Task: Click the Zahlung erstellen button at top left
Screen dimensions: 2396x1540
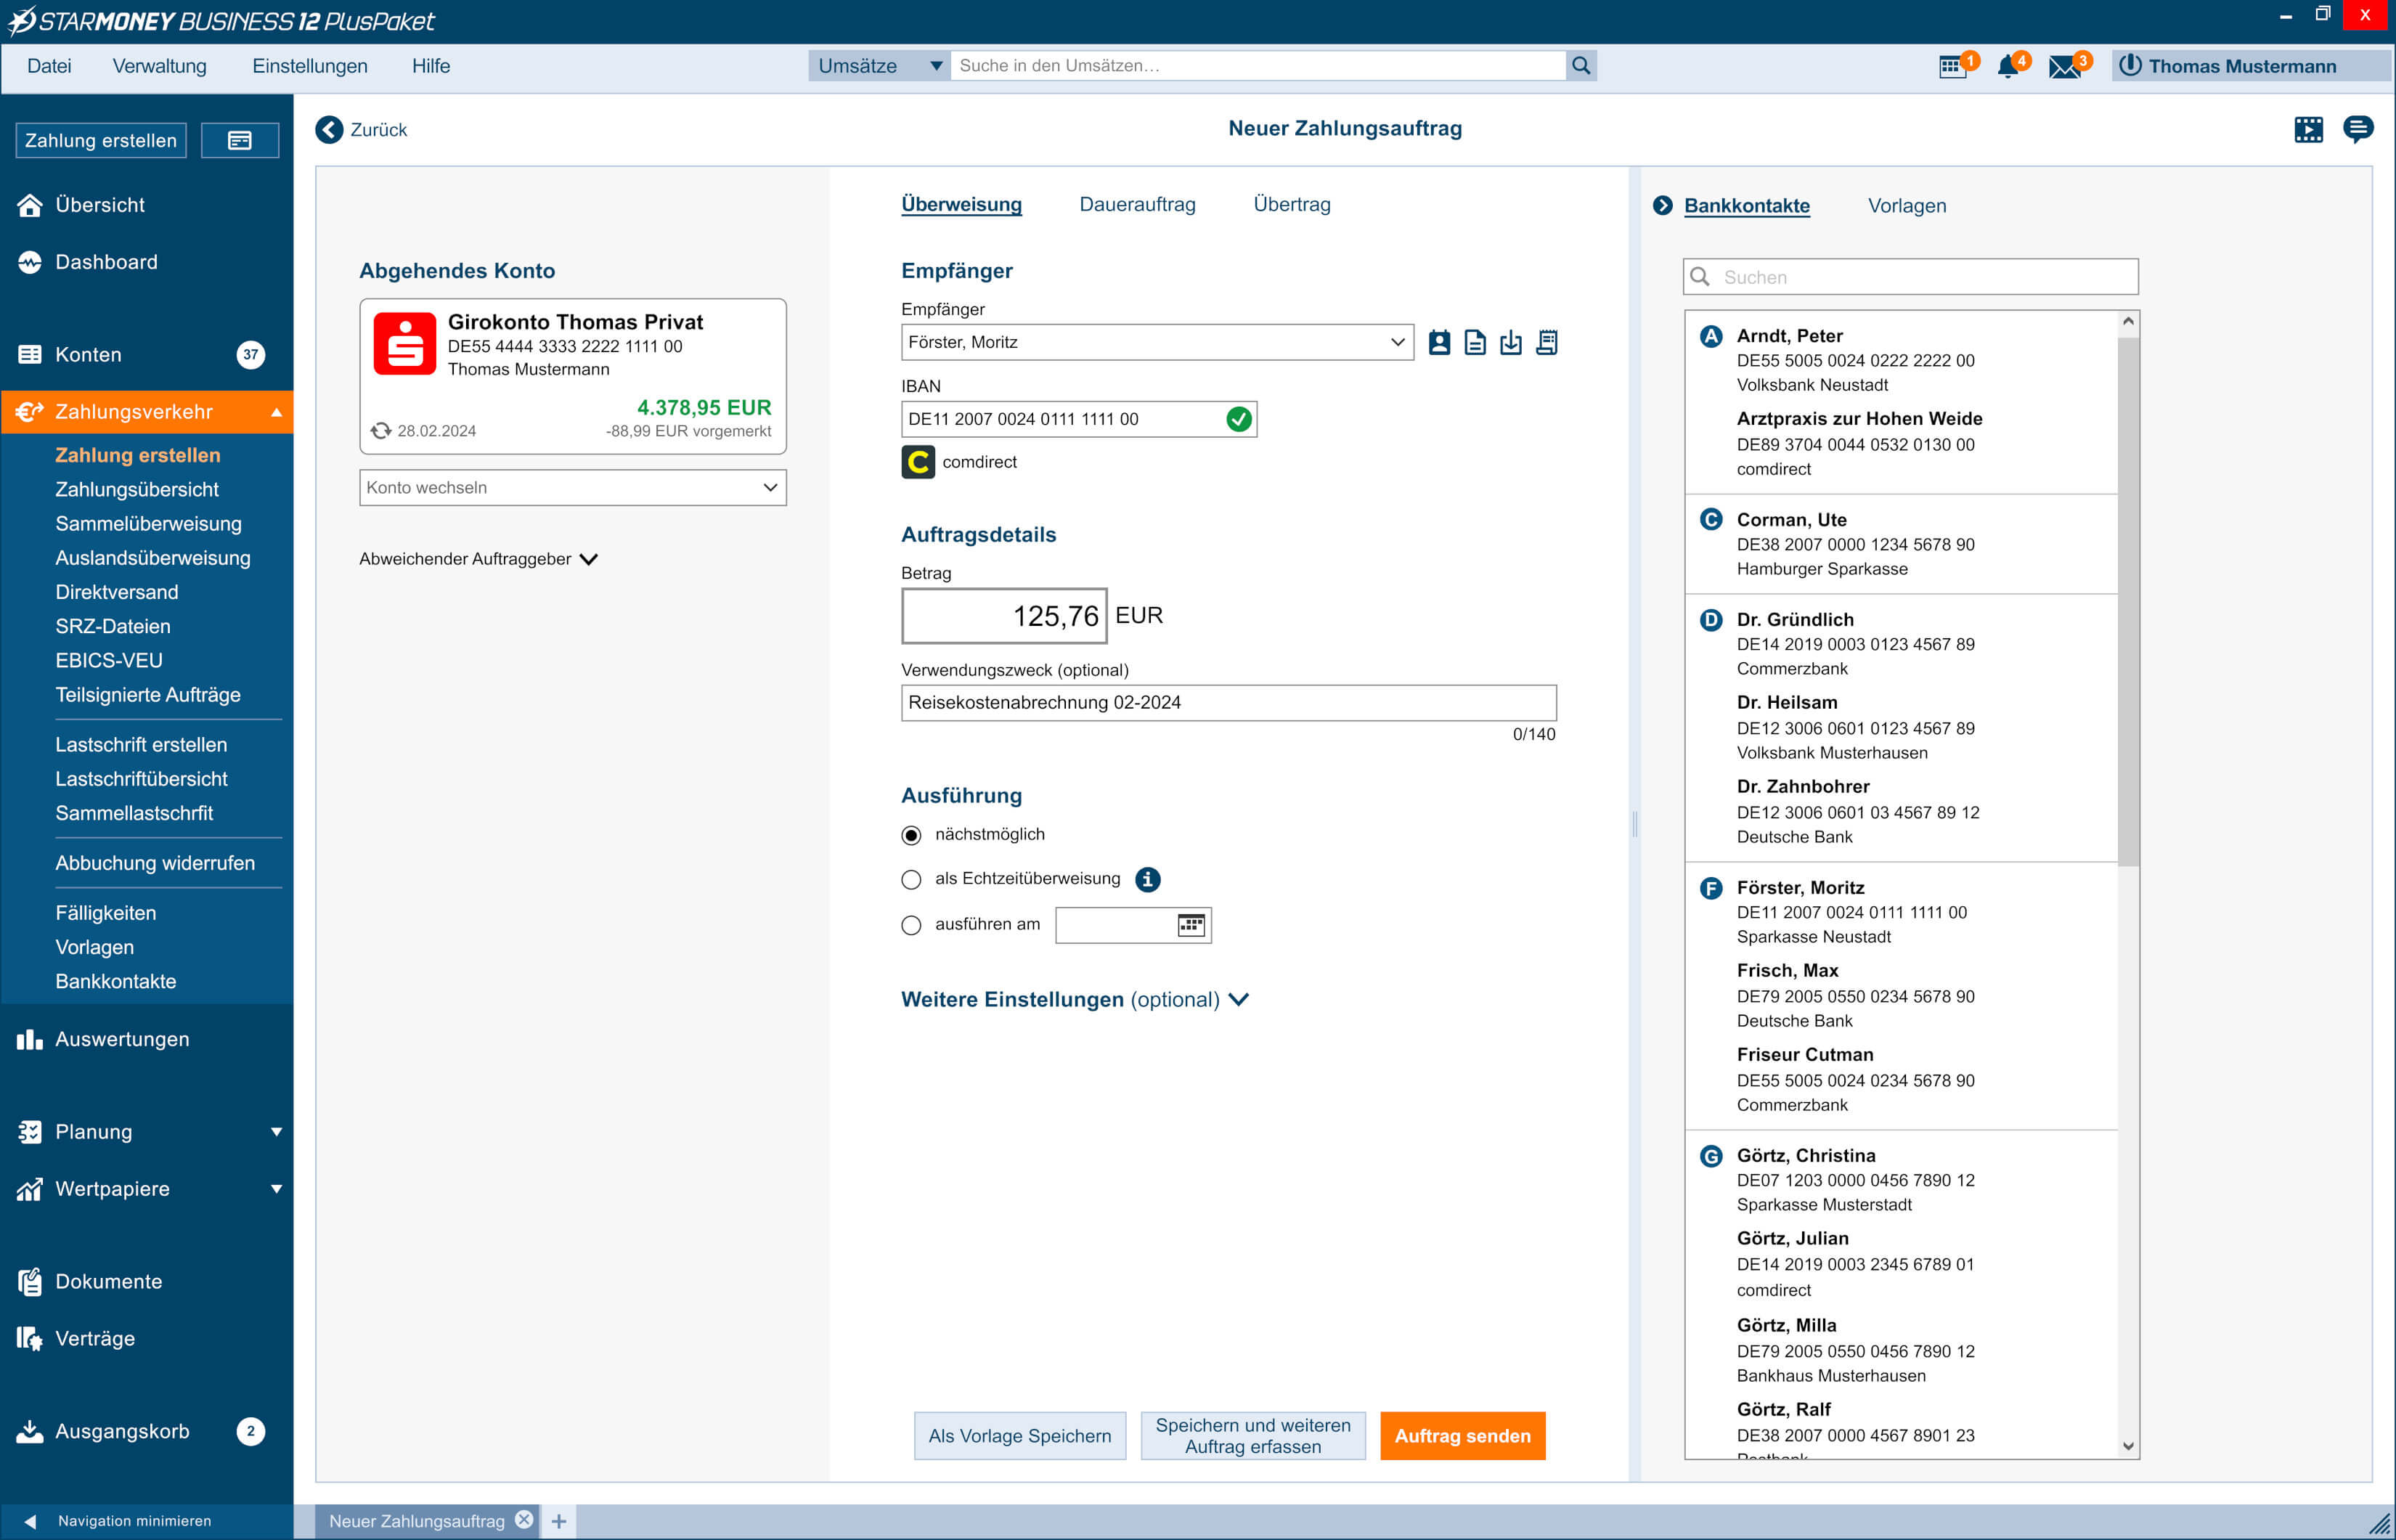Action: 101,141
